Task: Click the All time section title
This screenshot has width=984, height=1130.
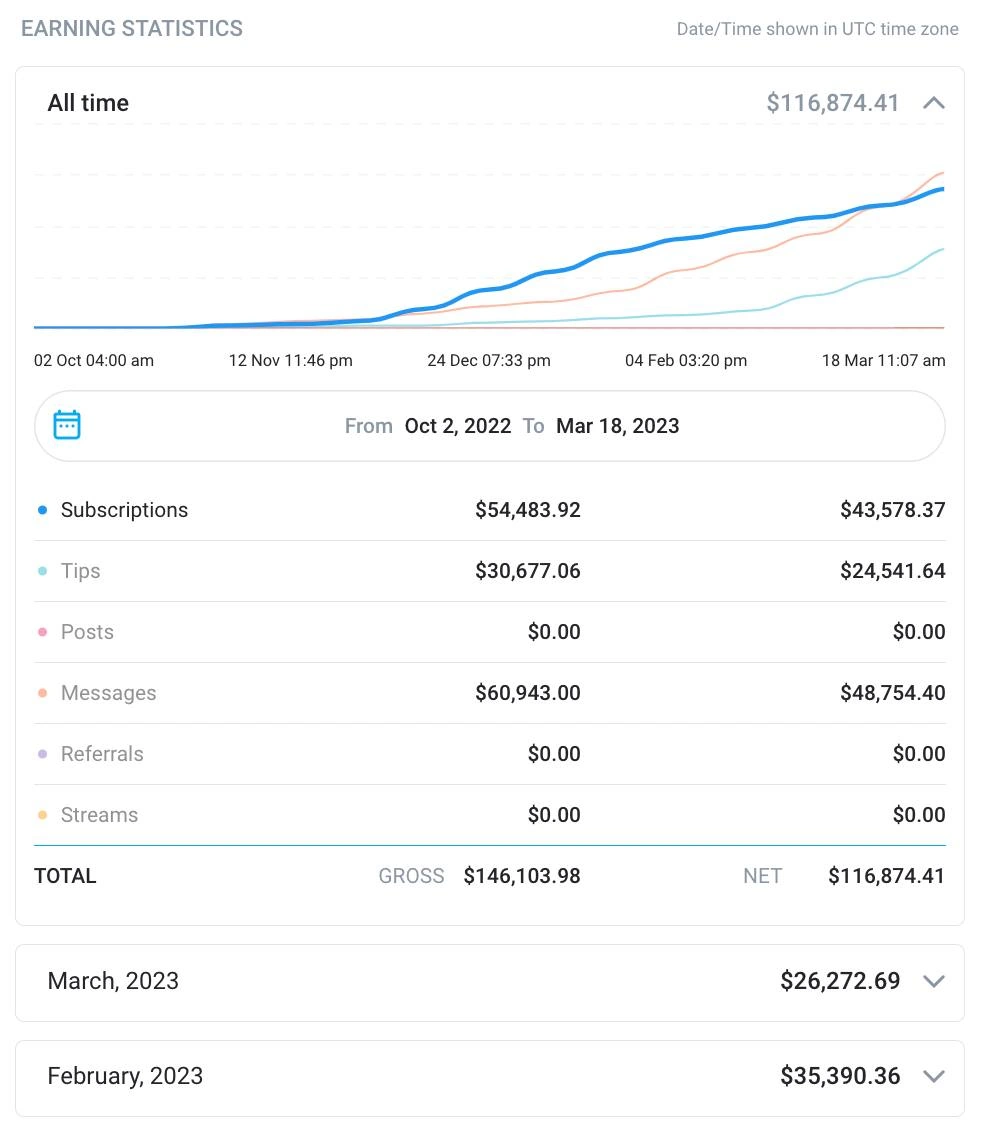Action: [88, 103]
